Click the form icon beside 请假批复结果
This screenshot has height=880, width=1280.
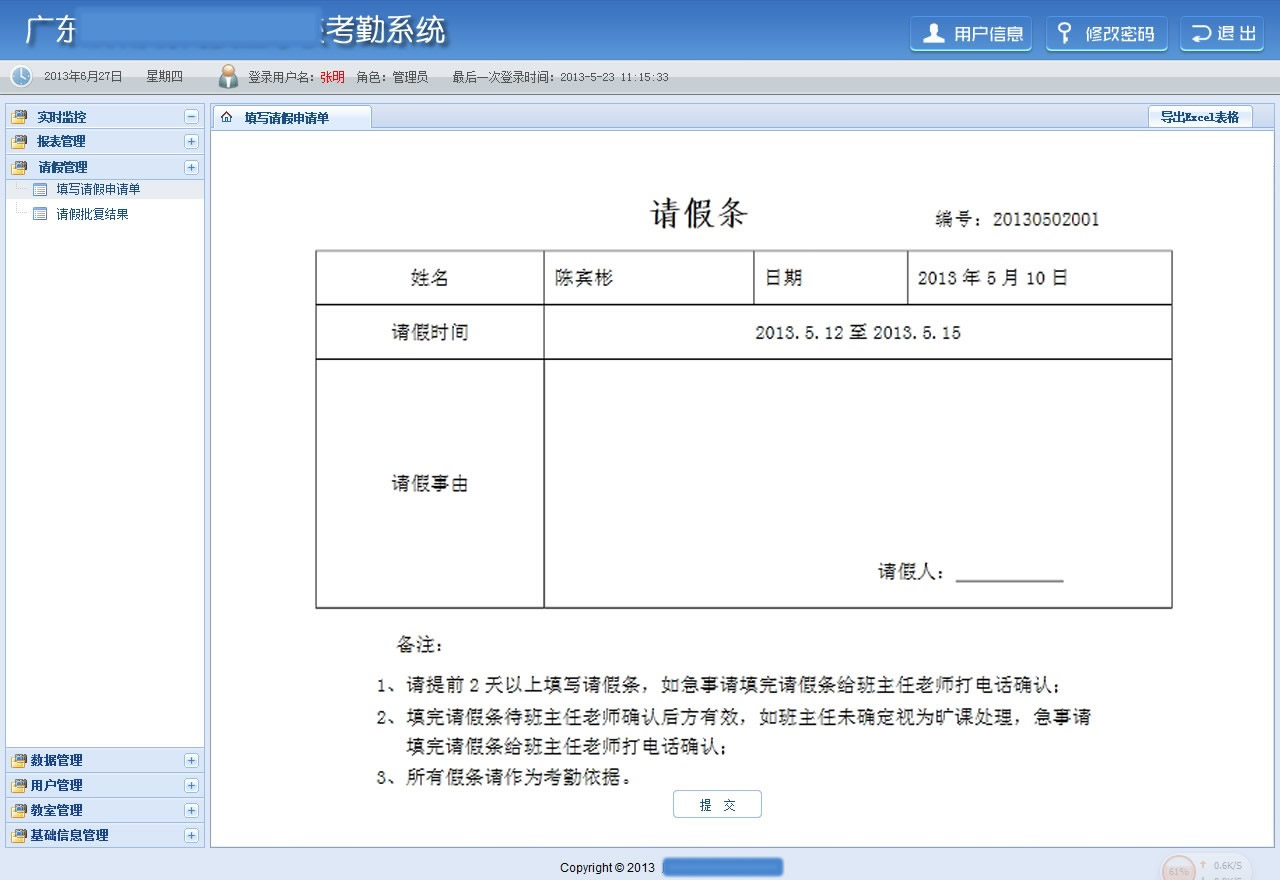pos(40,214)
